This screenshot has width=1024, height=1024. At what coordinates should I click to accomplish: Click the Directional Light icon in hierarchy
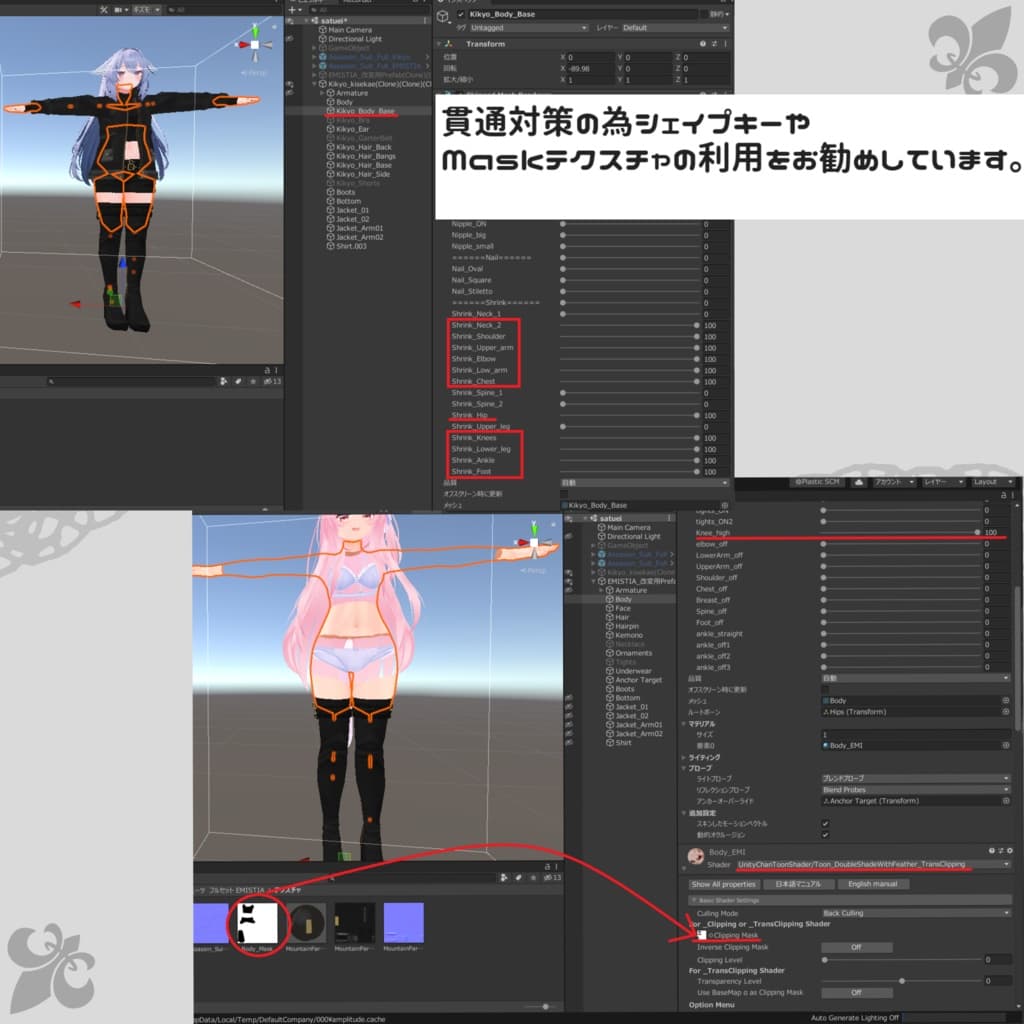pyautogui.click(x=322, y=38)
